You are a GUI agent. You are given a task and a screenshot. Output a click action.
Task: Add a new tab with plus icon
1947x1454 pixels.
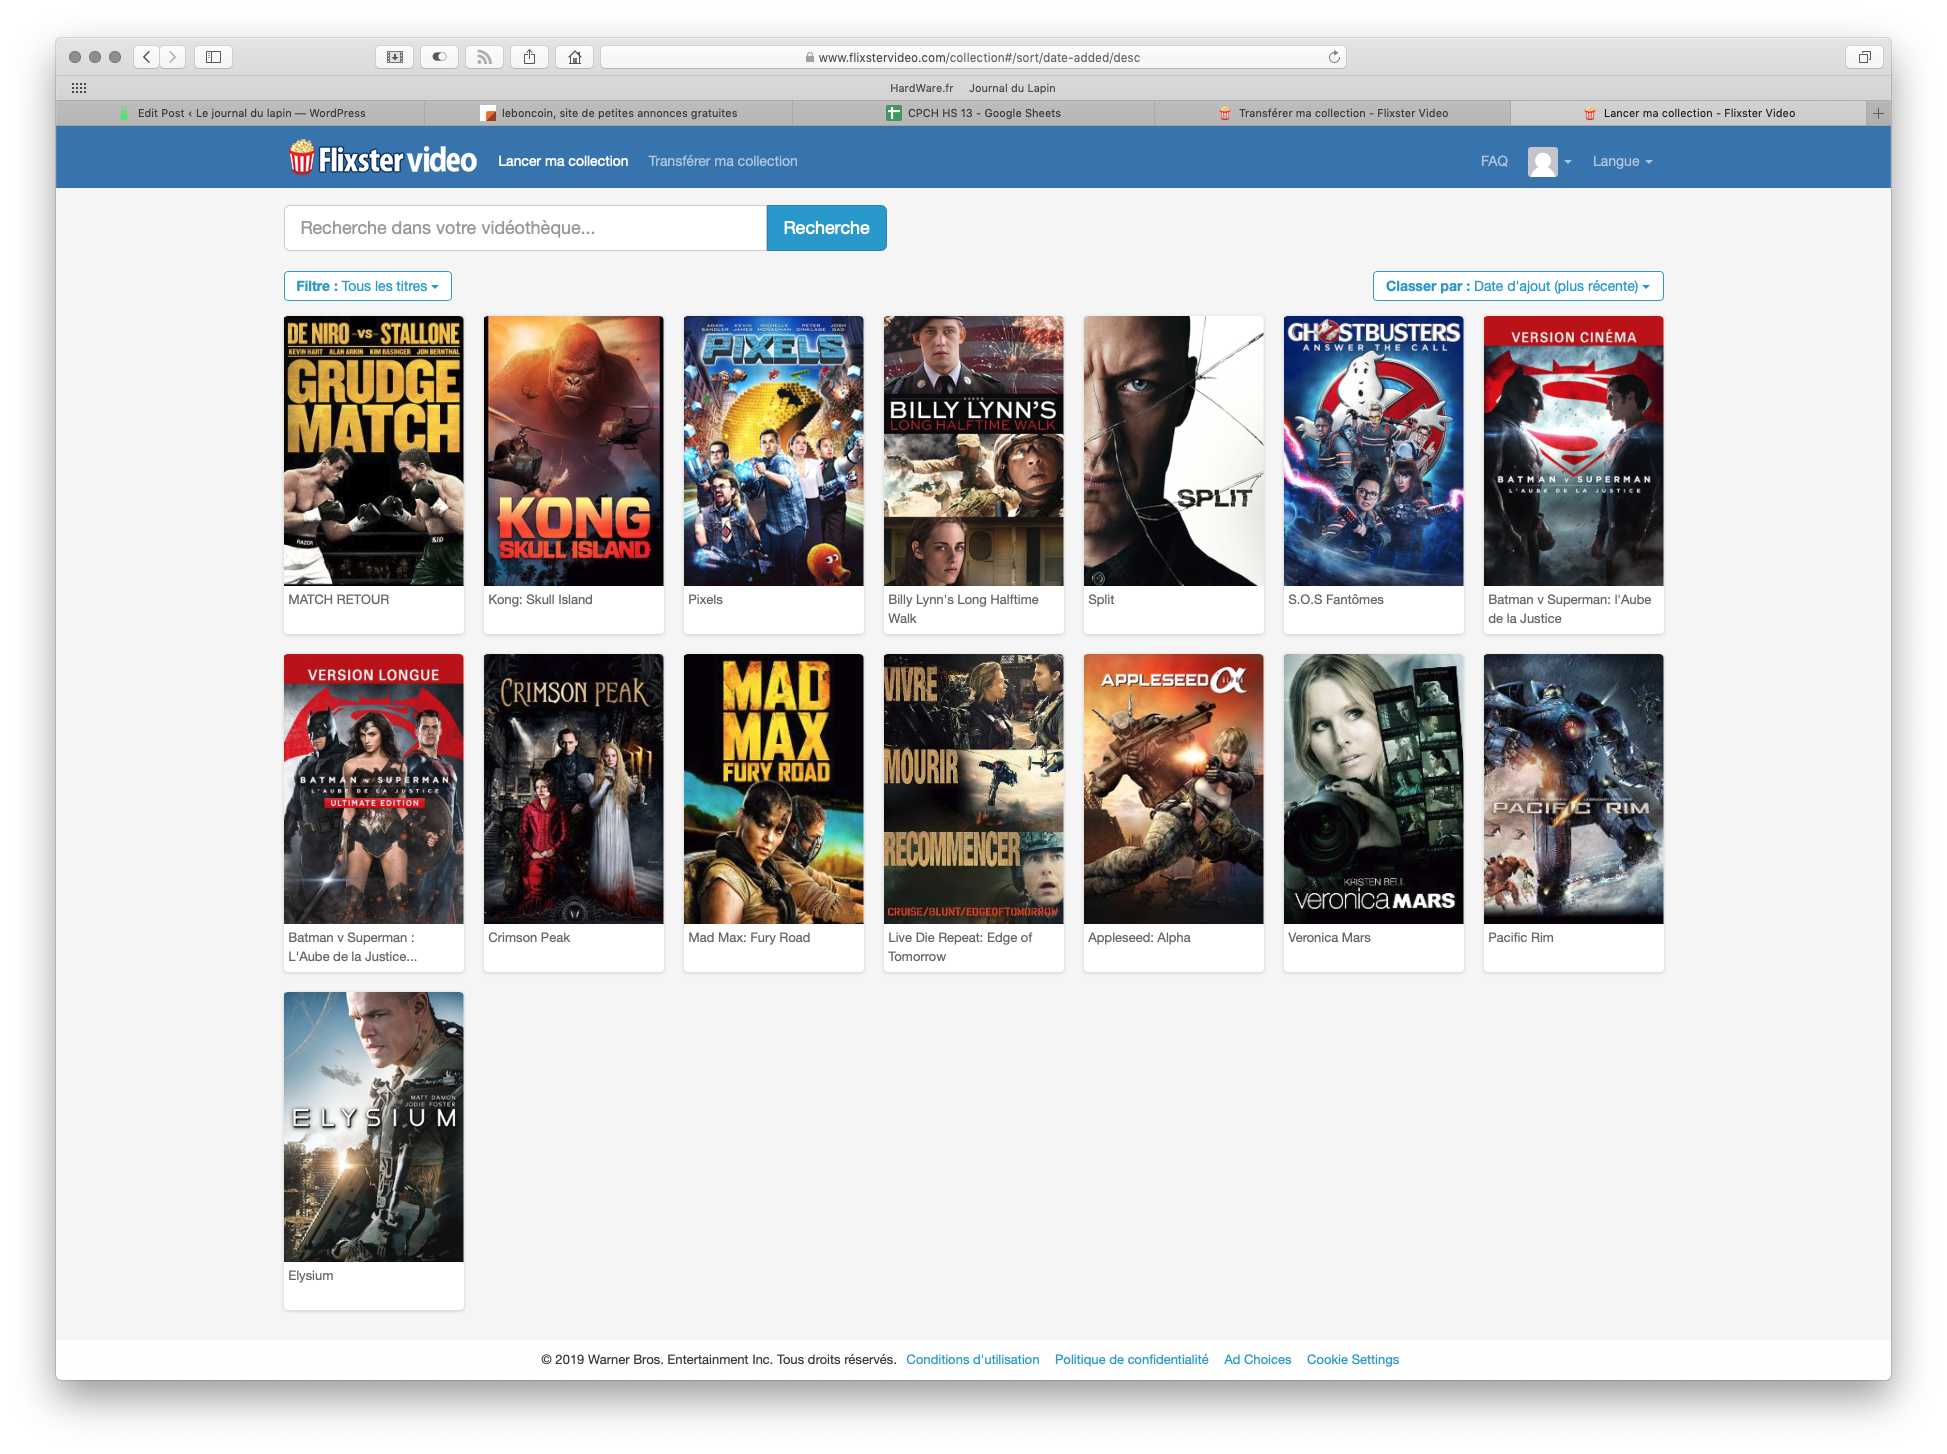(1878, 113)
